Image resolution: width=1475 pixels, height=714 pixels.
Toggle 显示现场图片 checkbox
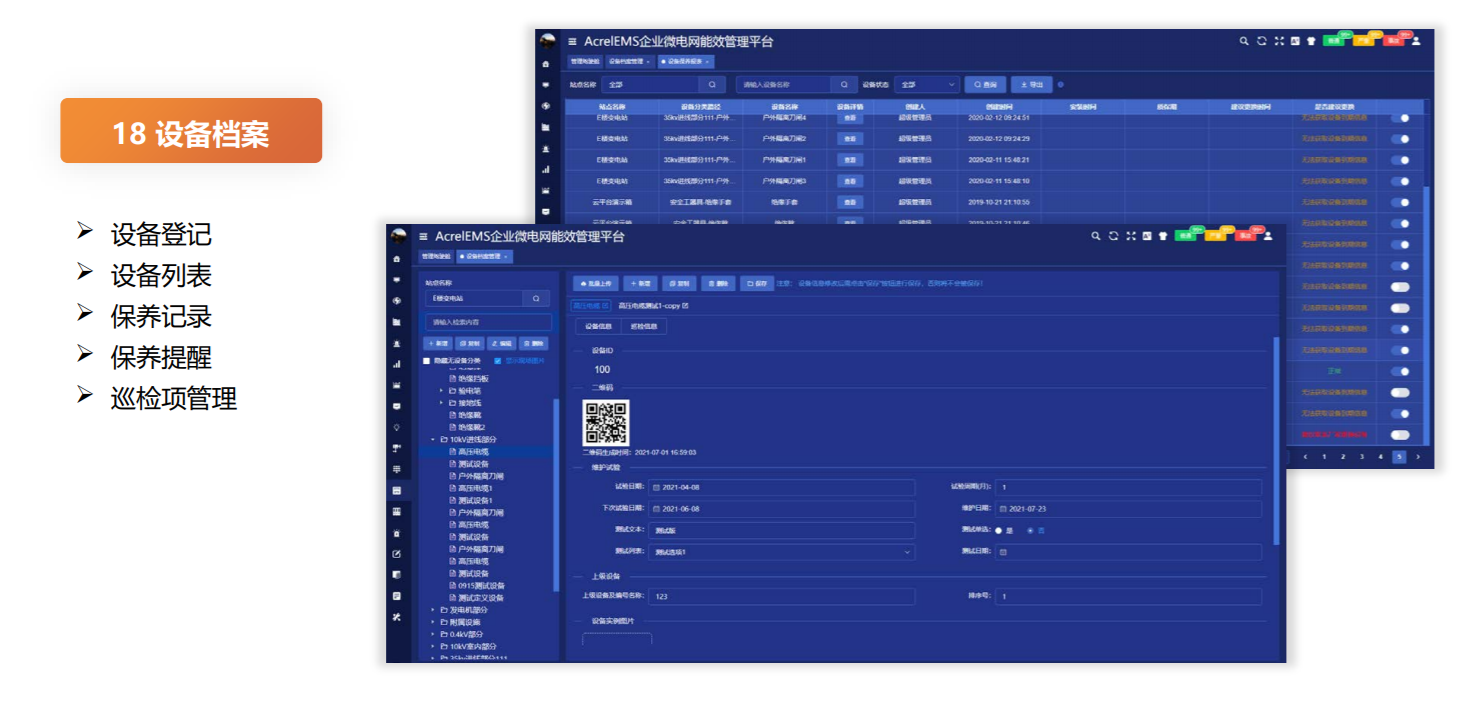point(498,361)
